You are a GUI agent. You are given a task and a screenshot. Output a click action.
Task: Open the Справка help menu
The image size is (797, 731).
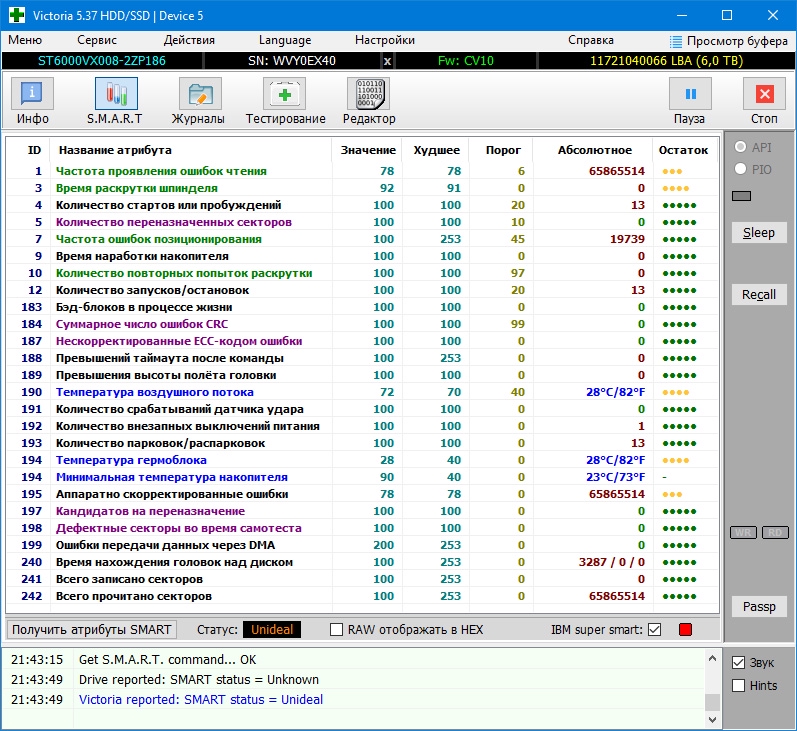(591, 40)
